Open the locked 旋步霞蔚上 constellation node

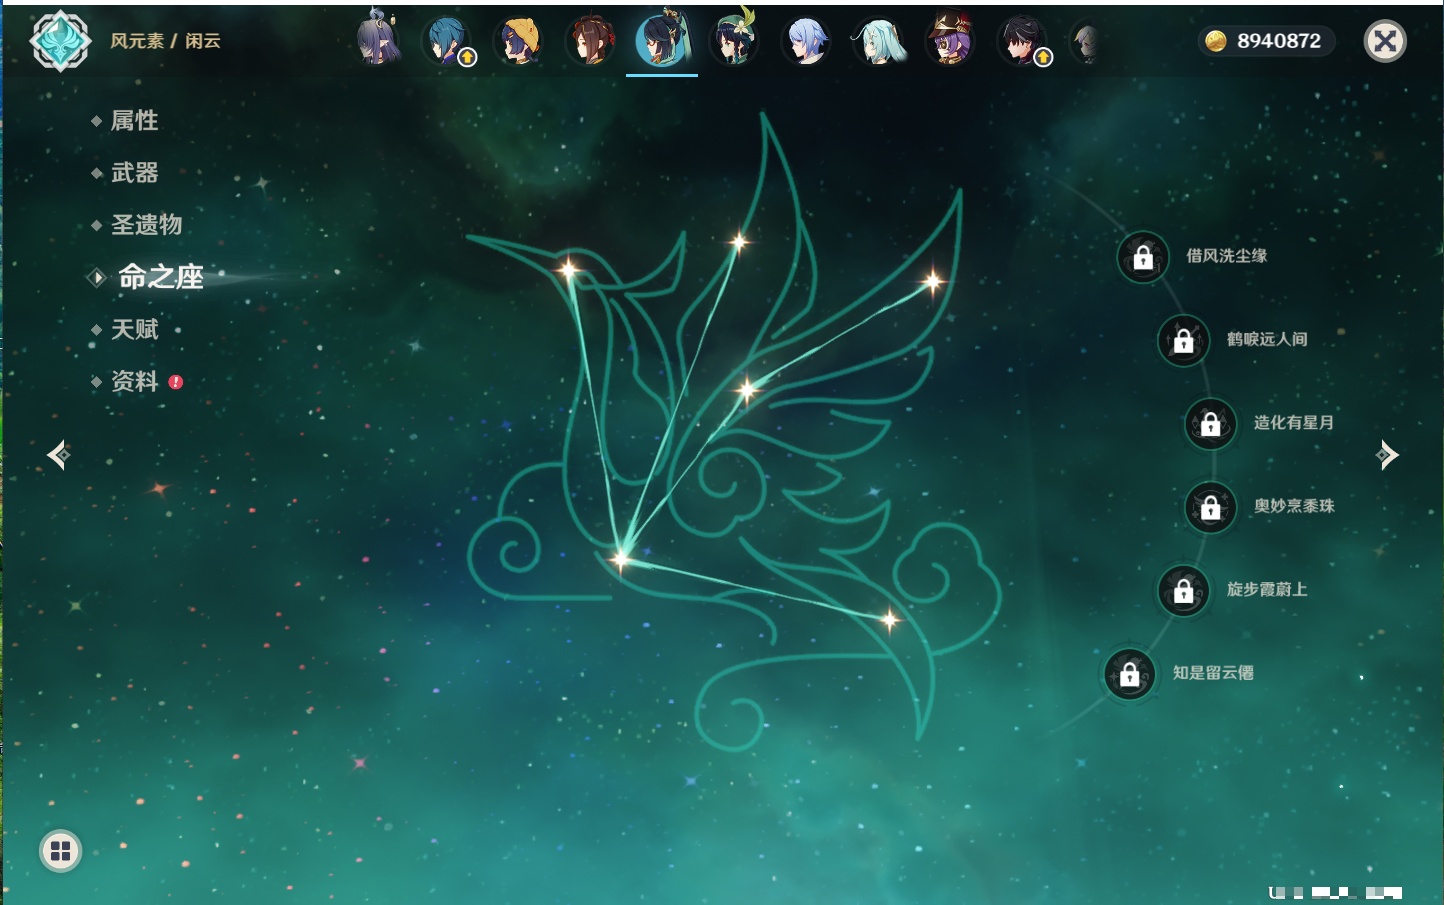pos(1184,590)
